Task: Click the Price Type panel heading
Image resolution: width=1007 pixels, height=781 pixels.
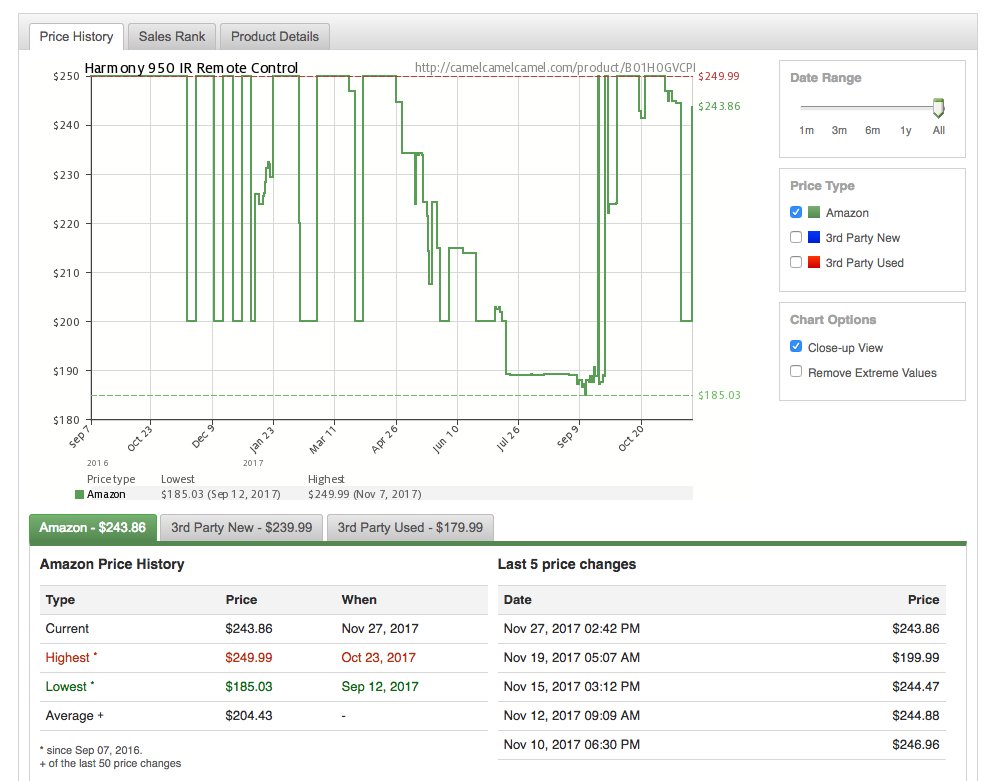Action: [822, 186]
